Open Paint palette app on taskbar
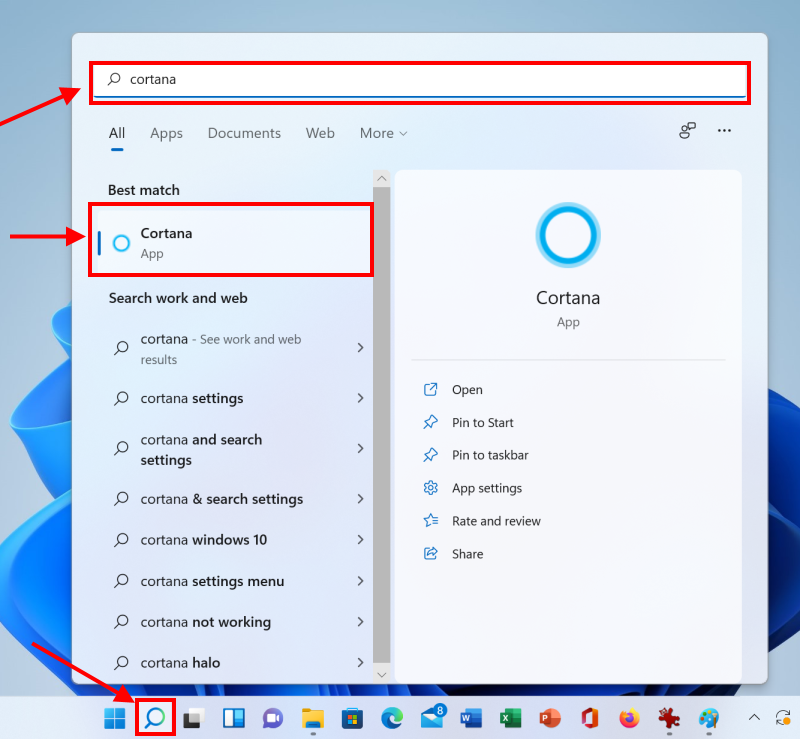Image resolution: width=800 pixels, height=739 pixels. 709,718
